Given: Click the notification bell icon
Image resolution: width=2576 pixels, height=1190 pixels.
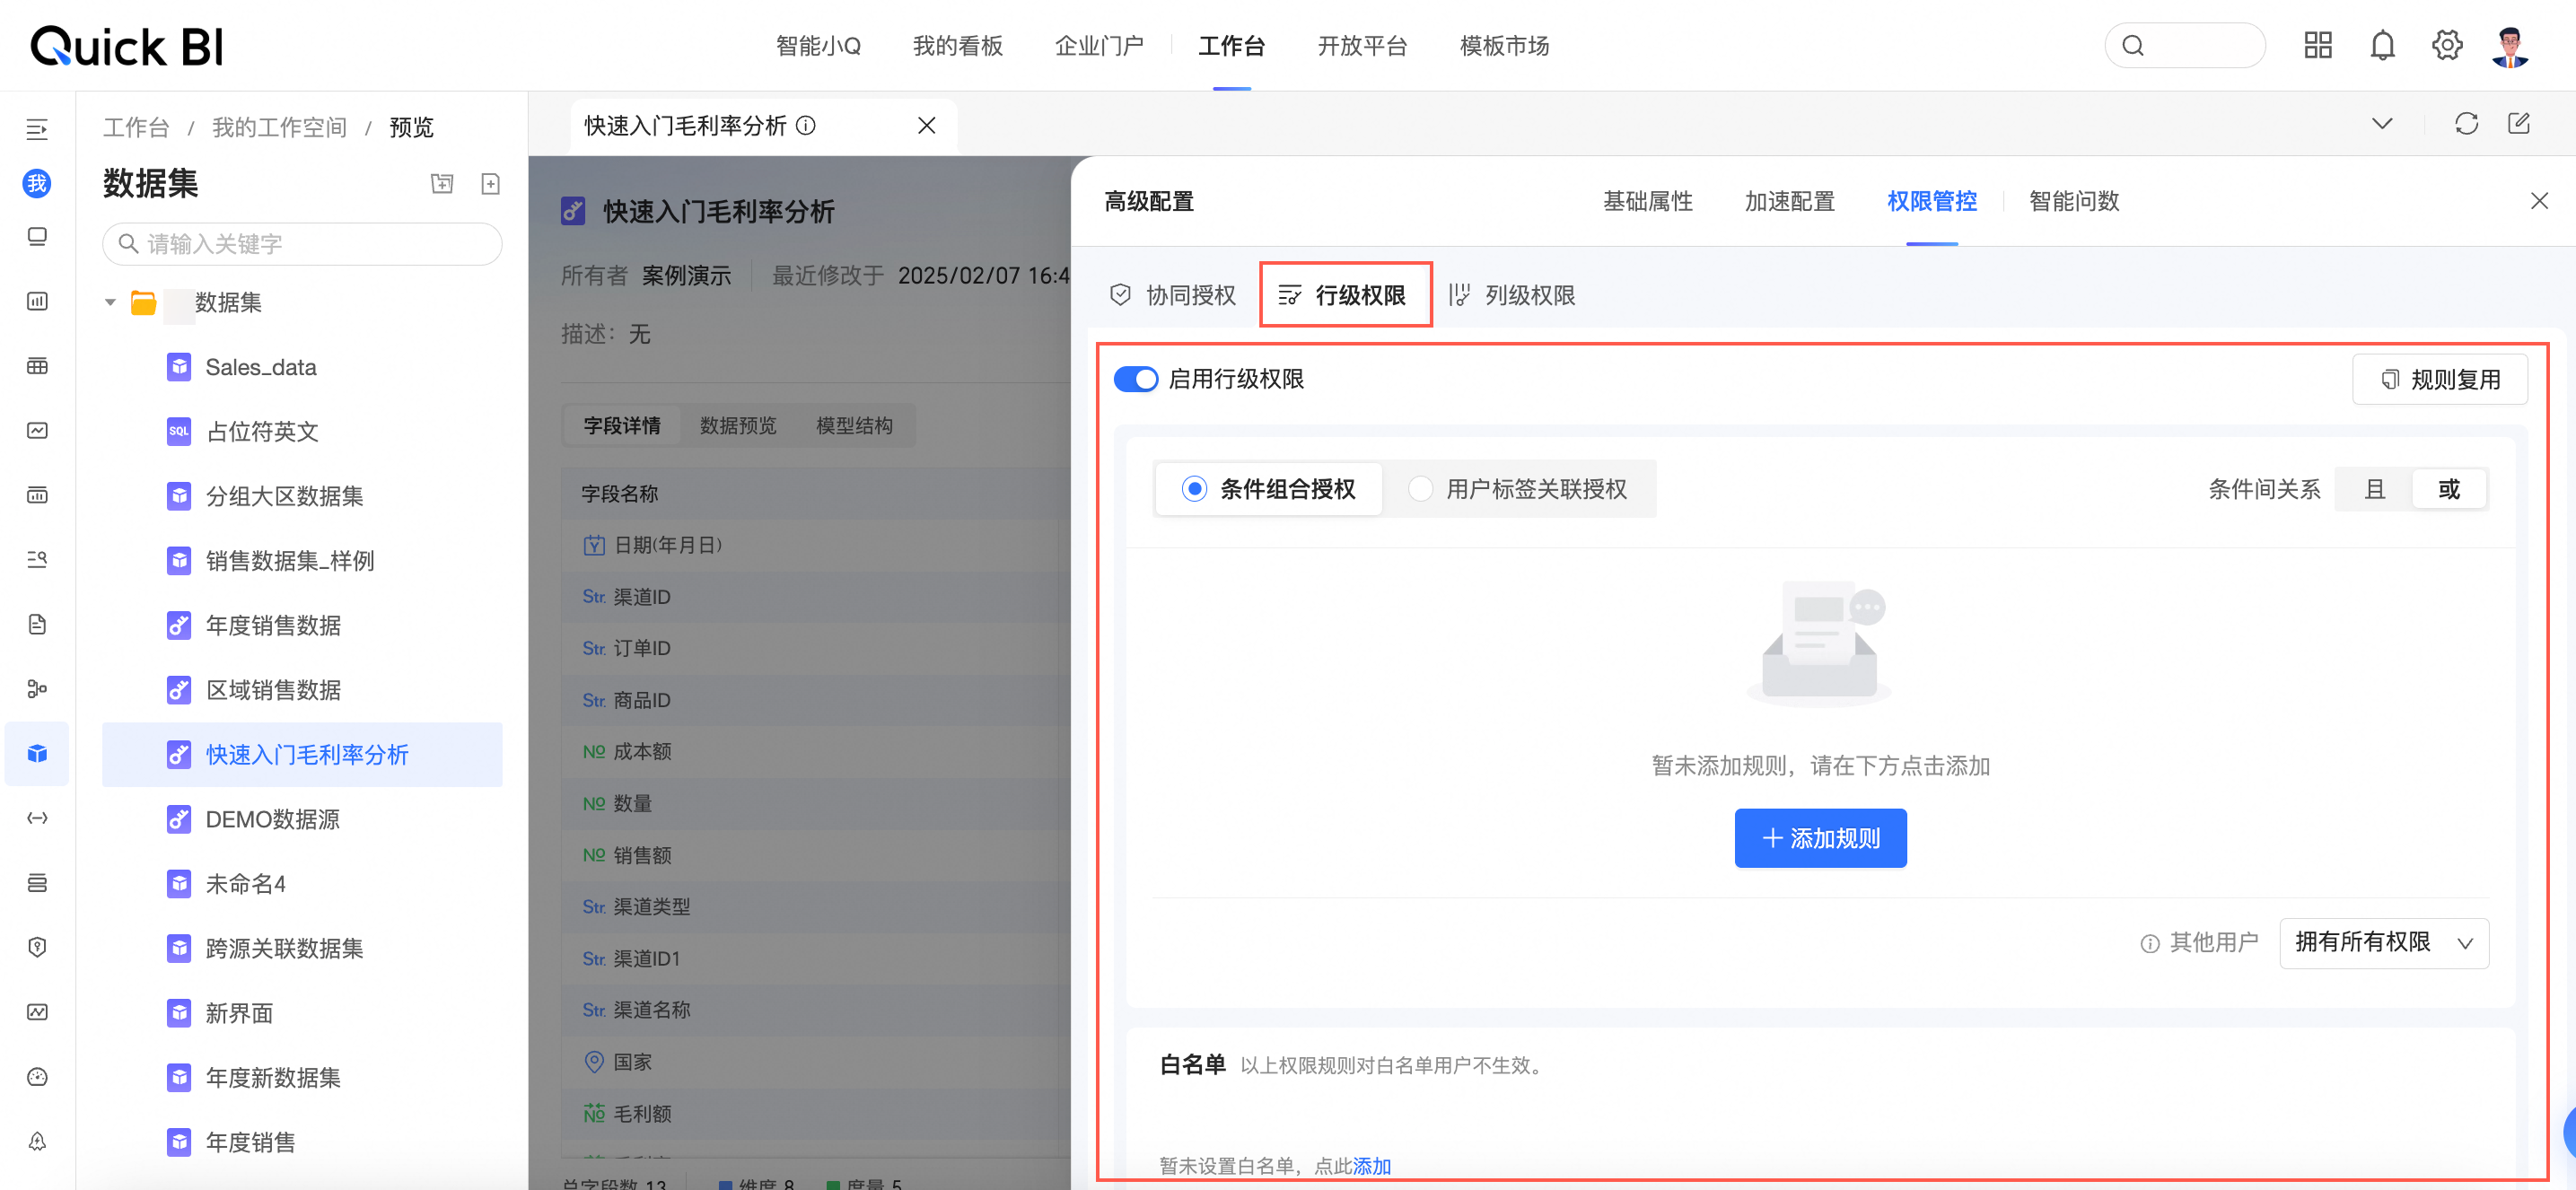Looking at the screenshot, I should tap(2382, 46).
